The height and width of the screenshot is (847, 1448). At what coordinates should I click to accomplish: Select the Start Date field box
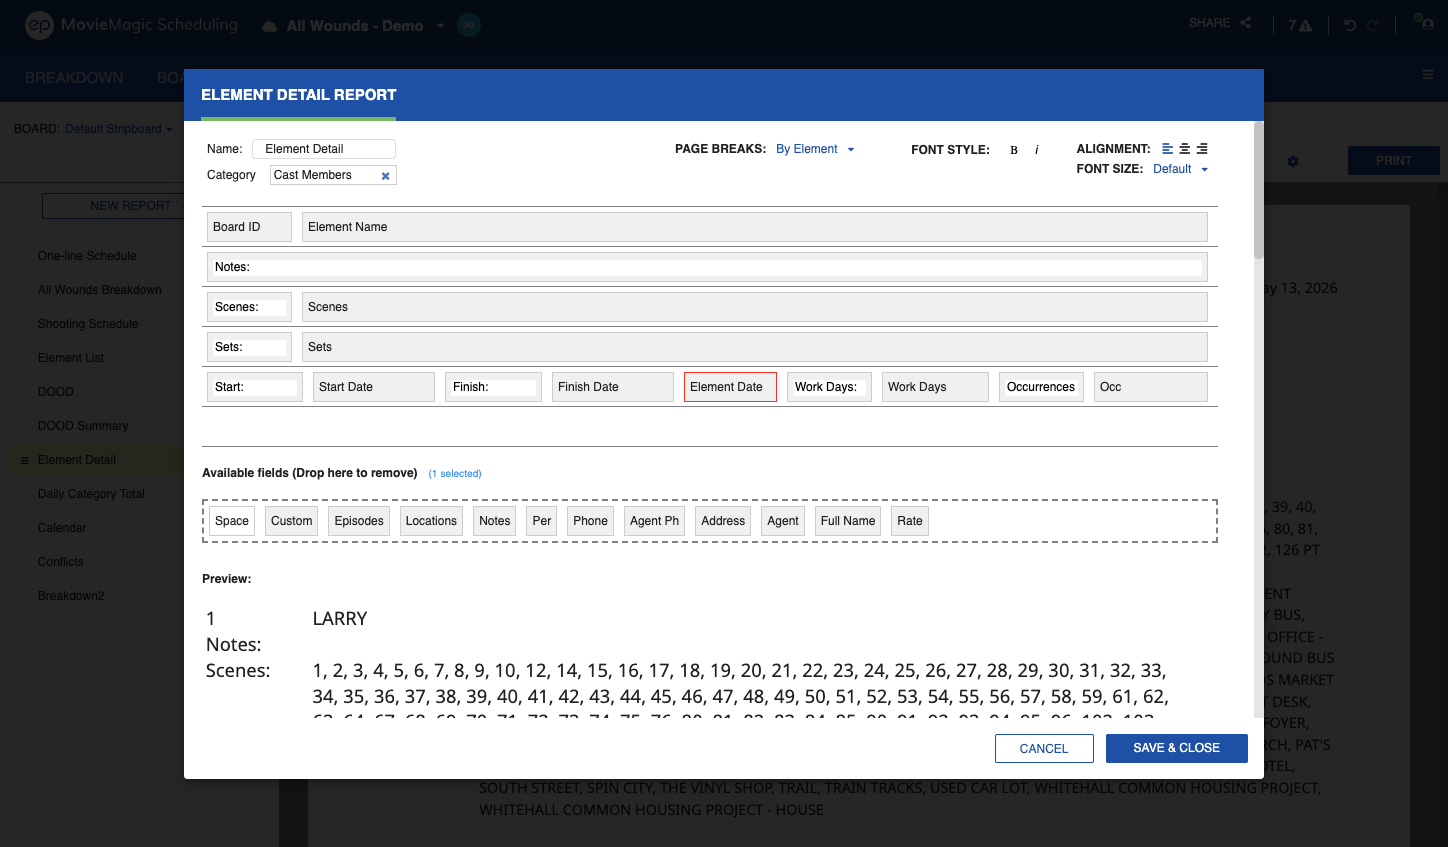(374, 387)
